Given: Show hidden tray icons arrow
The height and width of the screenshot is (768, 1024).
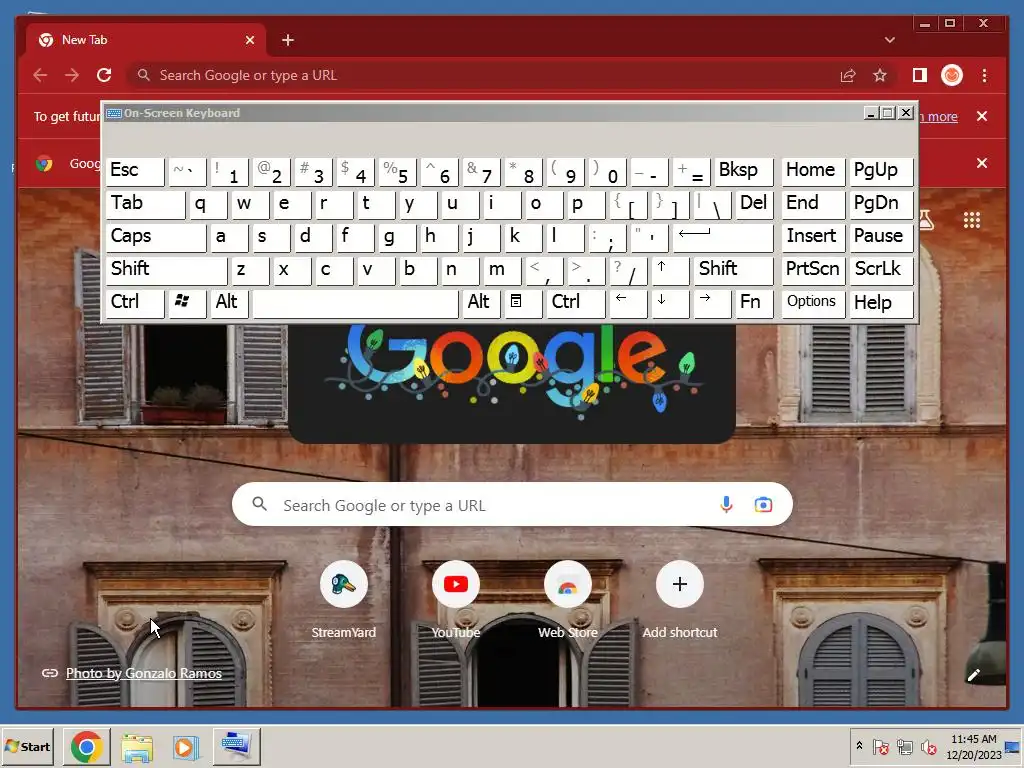Looking at the screenshot, I should (x=859, y=746).
